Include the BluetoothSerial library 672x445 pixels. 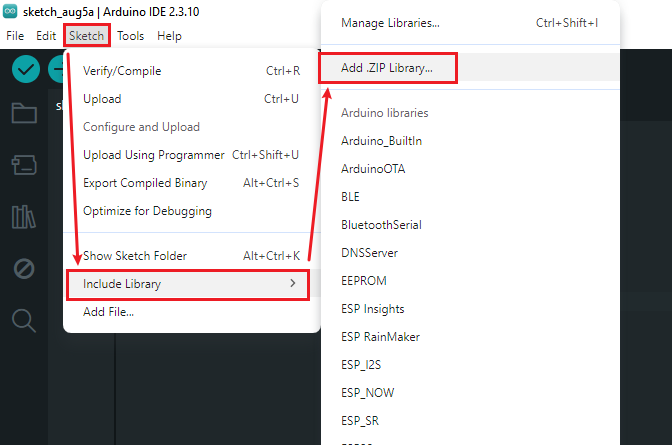pos(470,225)
